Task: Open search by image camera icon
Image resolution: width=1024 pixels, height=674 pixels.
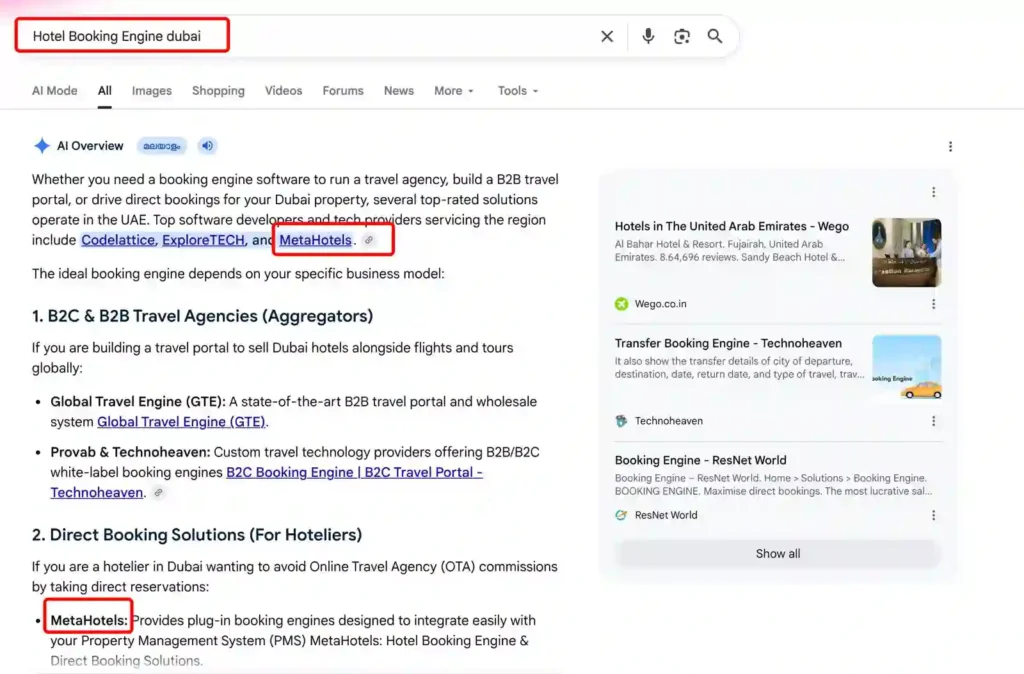Action: 682,37
